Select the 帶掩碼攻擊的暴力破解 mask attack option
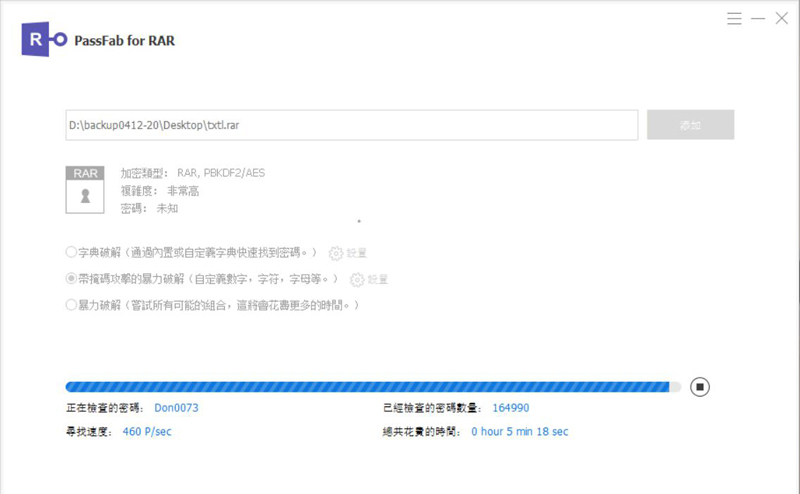This screenshot has height=494, width=800. pyautogui.click(x=71, y=279)
